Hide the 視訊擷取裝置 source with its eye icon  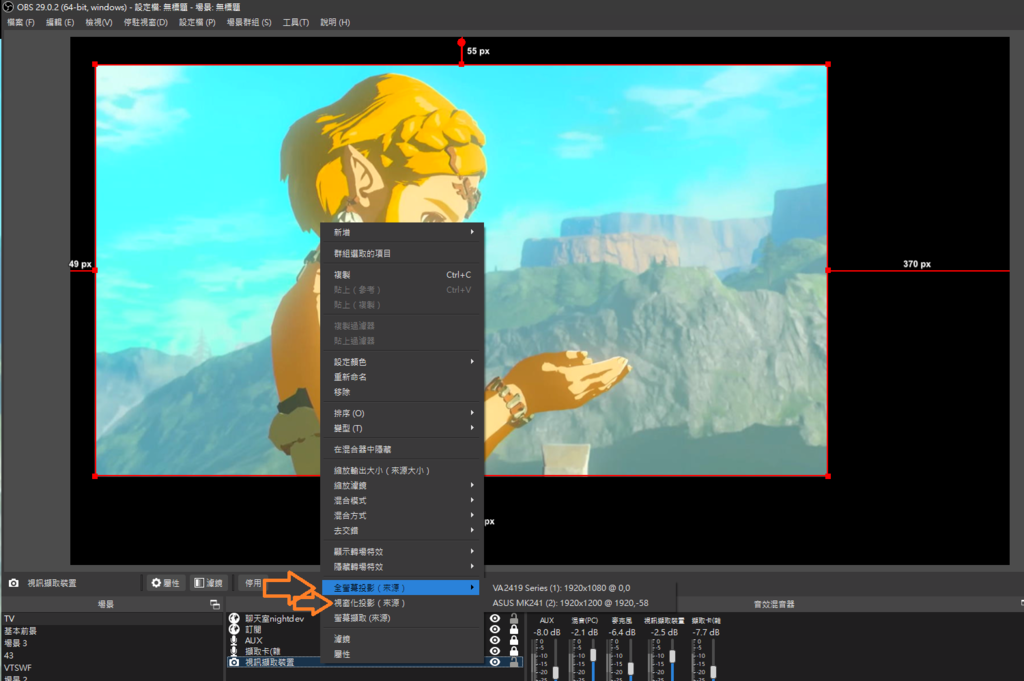(x=495, y=662)
